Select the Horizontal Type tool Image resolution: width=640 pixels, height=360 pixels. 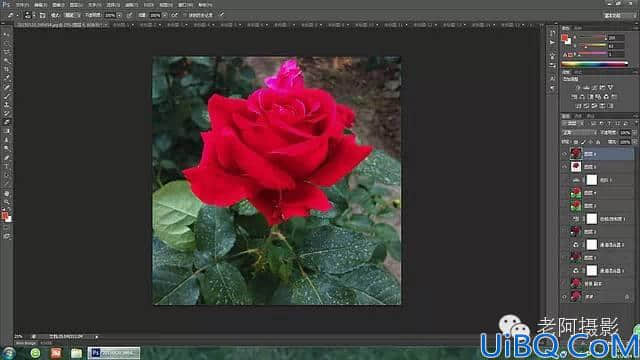pos(7,167)
